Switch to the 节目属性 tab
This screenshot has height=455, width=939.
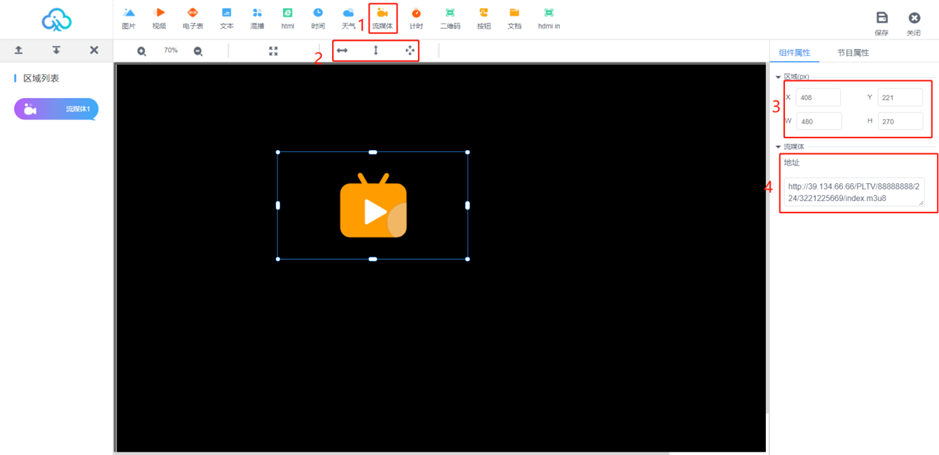[x=853, y=52]
